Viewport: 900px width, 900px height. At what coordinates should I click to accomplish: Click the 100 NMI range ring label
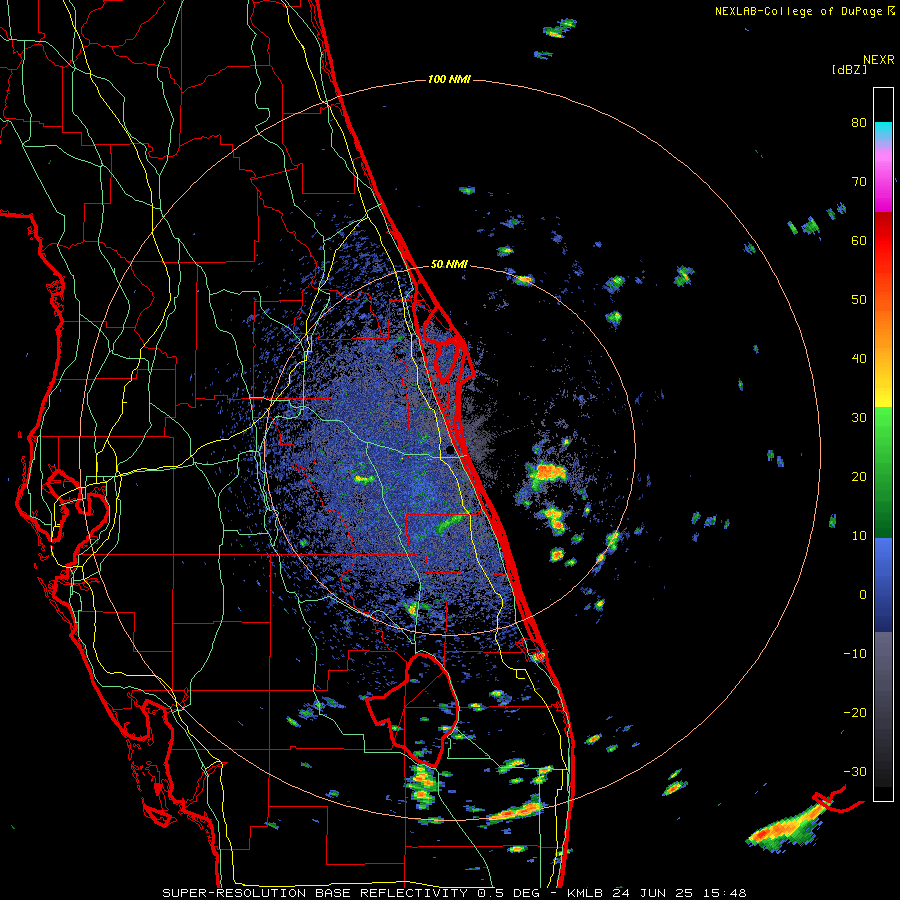tap(449, 79)
